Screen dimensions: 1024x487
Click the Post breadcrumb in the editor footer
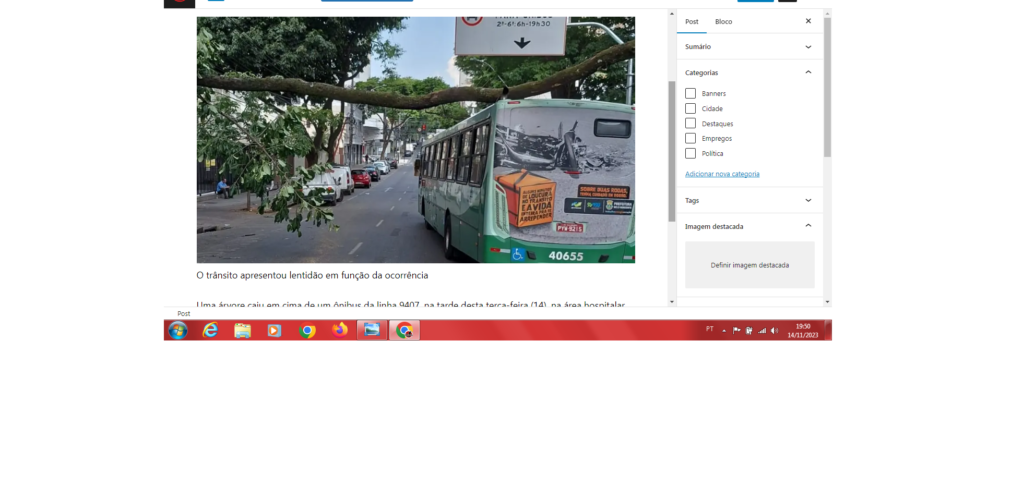coord(184,314)
